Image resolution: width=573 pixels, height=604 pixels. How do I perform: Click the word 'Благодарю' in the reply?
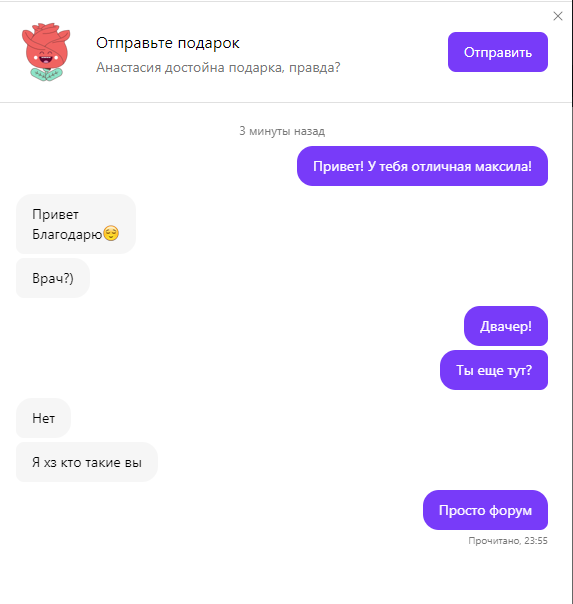pyautogui.click(x=67, y=234)
